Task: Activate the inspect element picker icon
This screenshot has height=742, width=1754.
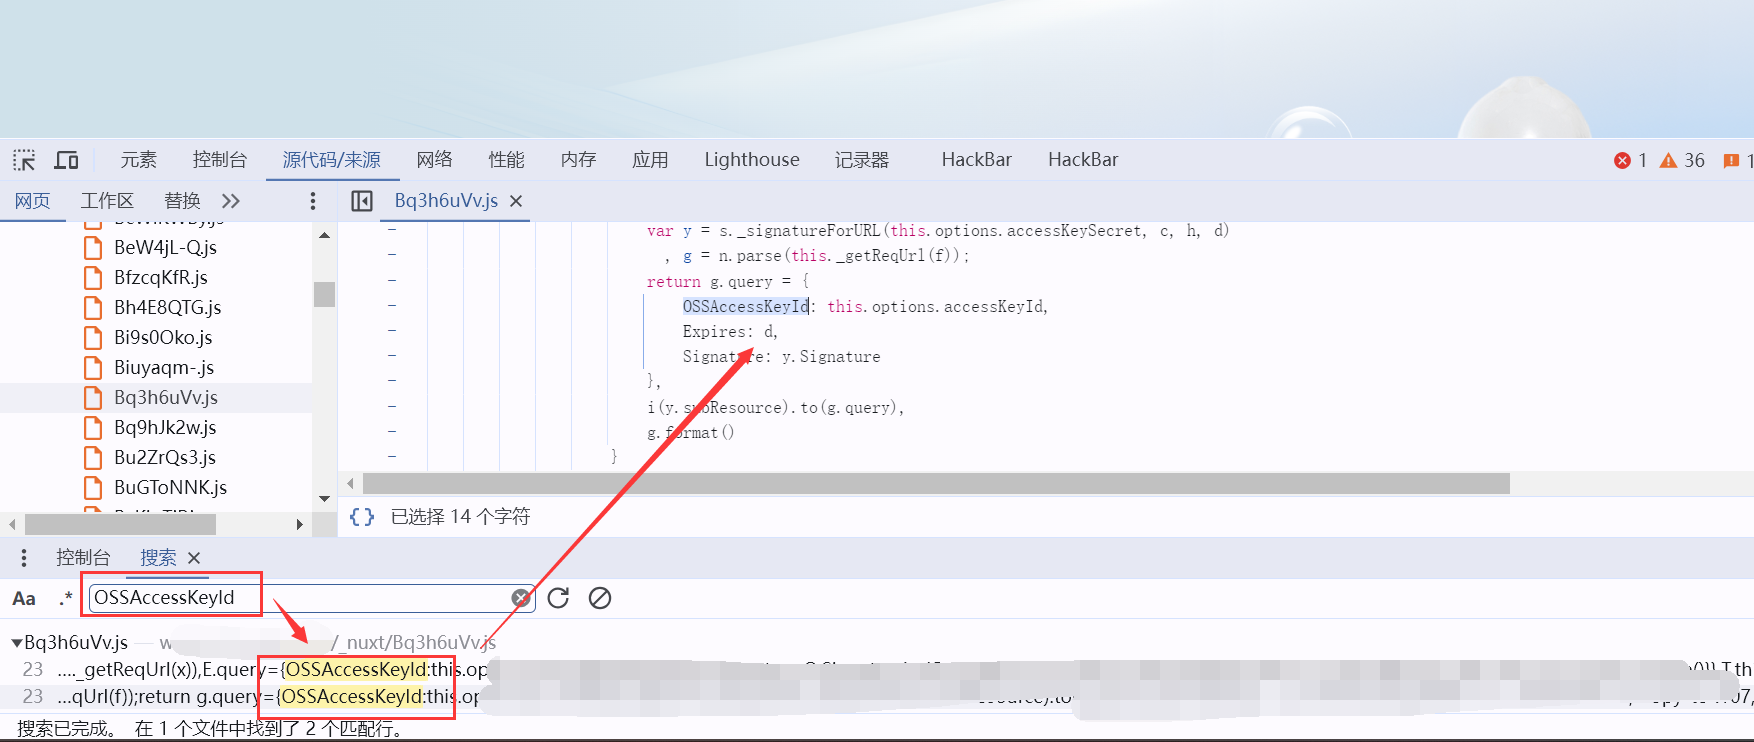Action: [24, 160]
